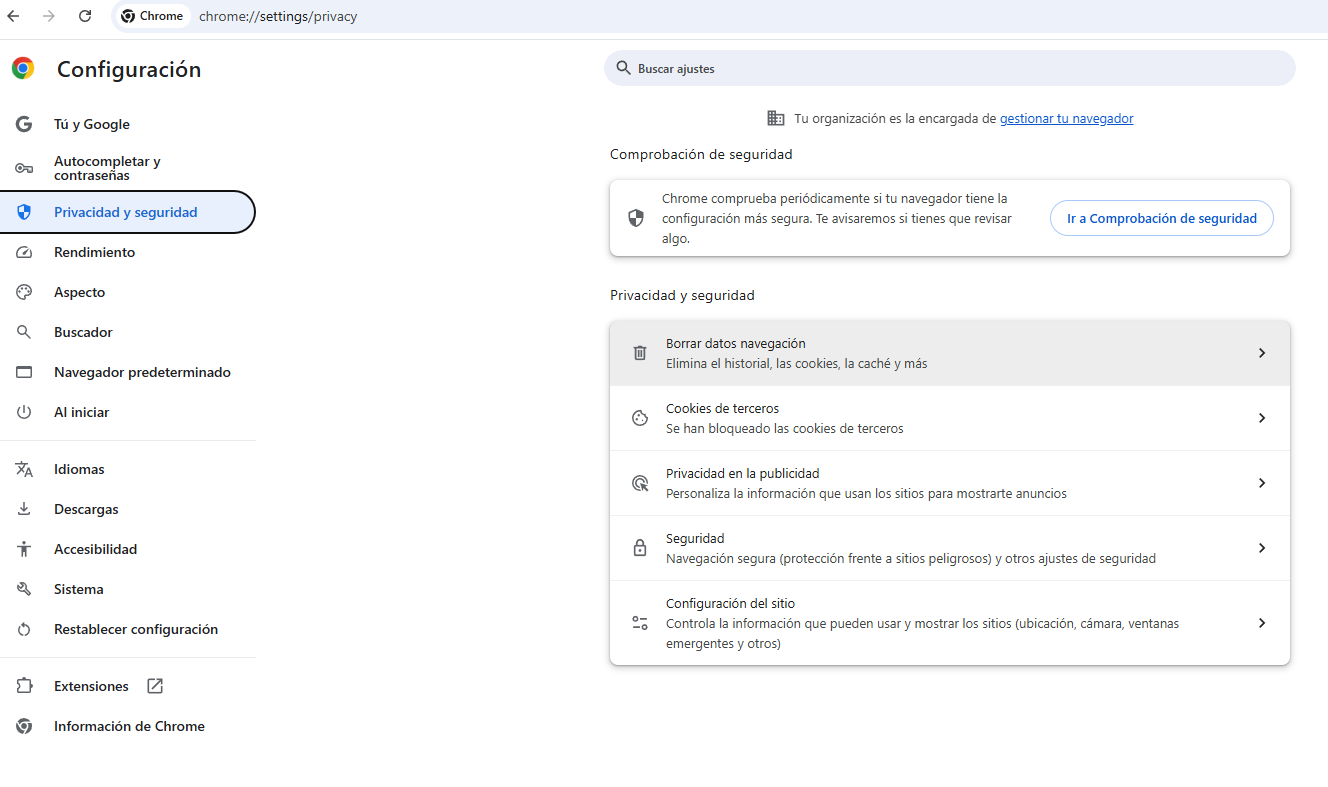The height and width of the screenshot is (787, 1328).
Task: Reload the page with refresh icon
Action: pyautogui.click(x=85, y=16)
